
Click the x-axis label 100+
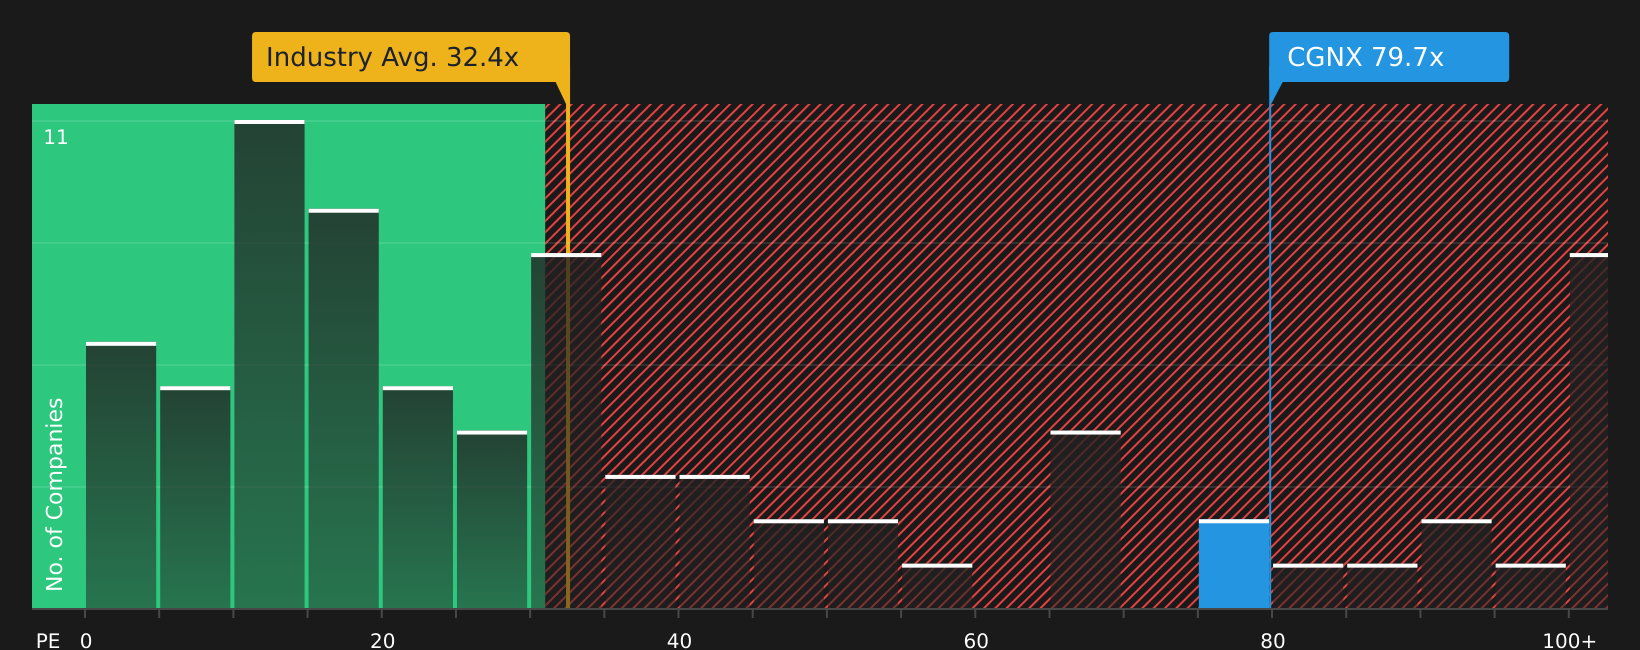point(1569,640)
